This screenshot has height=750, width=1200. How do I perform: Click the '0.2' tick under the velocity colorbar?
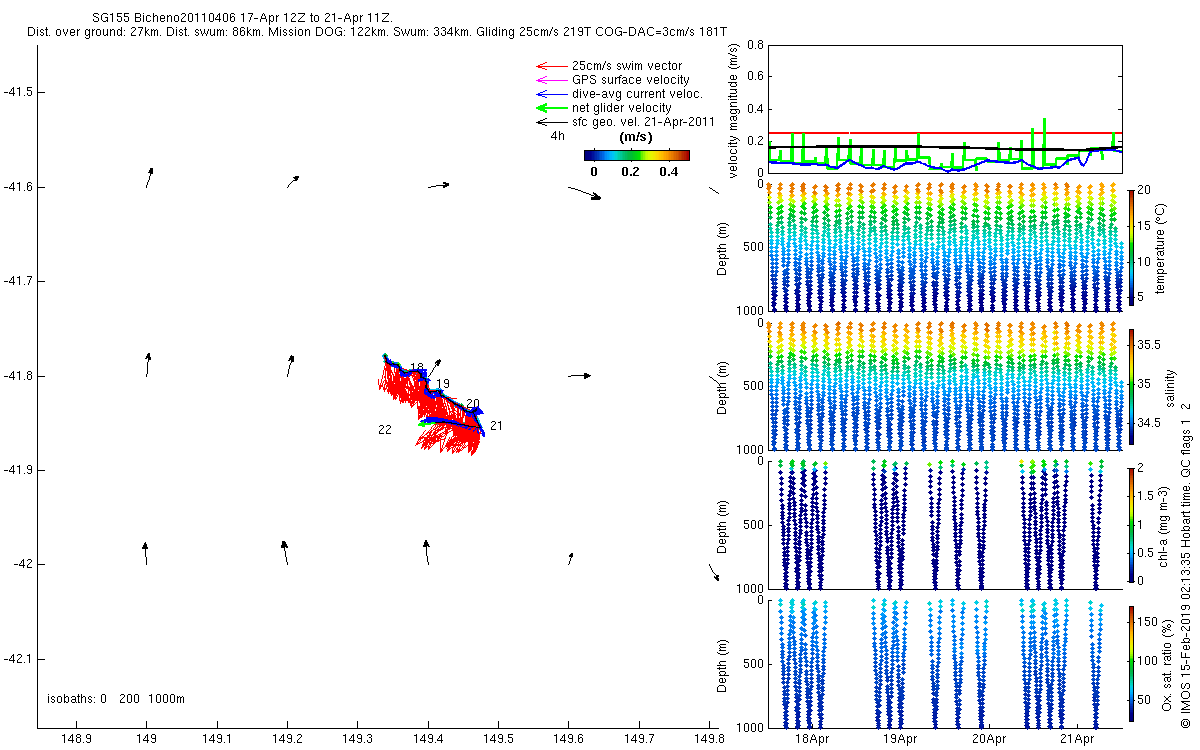(x=630, y=171)
